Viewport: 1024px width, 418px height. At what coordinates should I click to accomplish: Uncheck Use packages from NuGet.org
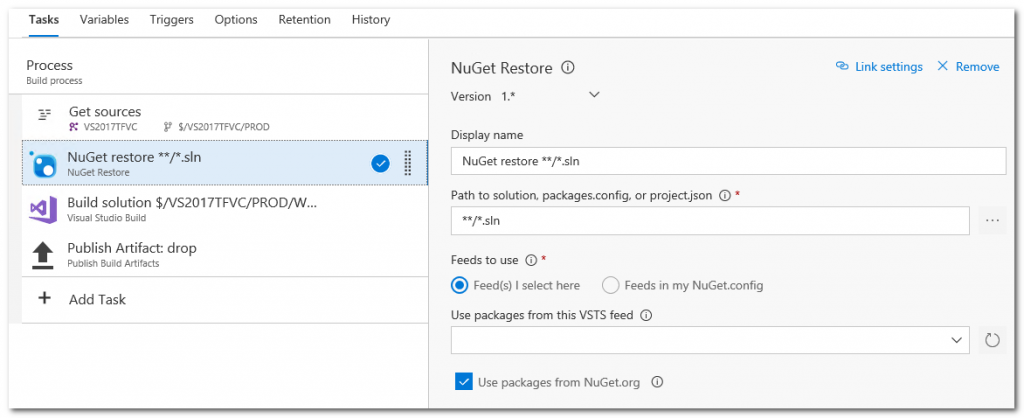[x=463, y=381]
